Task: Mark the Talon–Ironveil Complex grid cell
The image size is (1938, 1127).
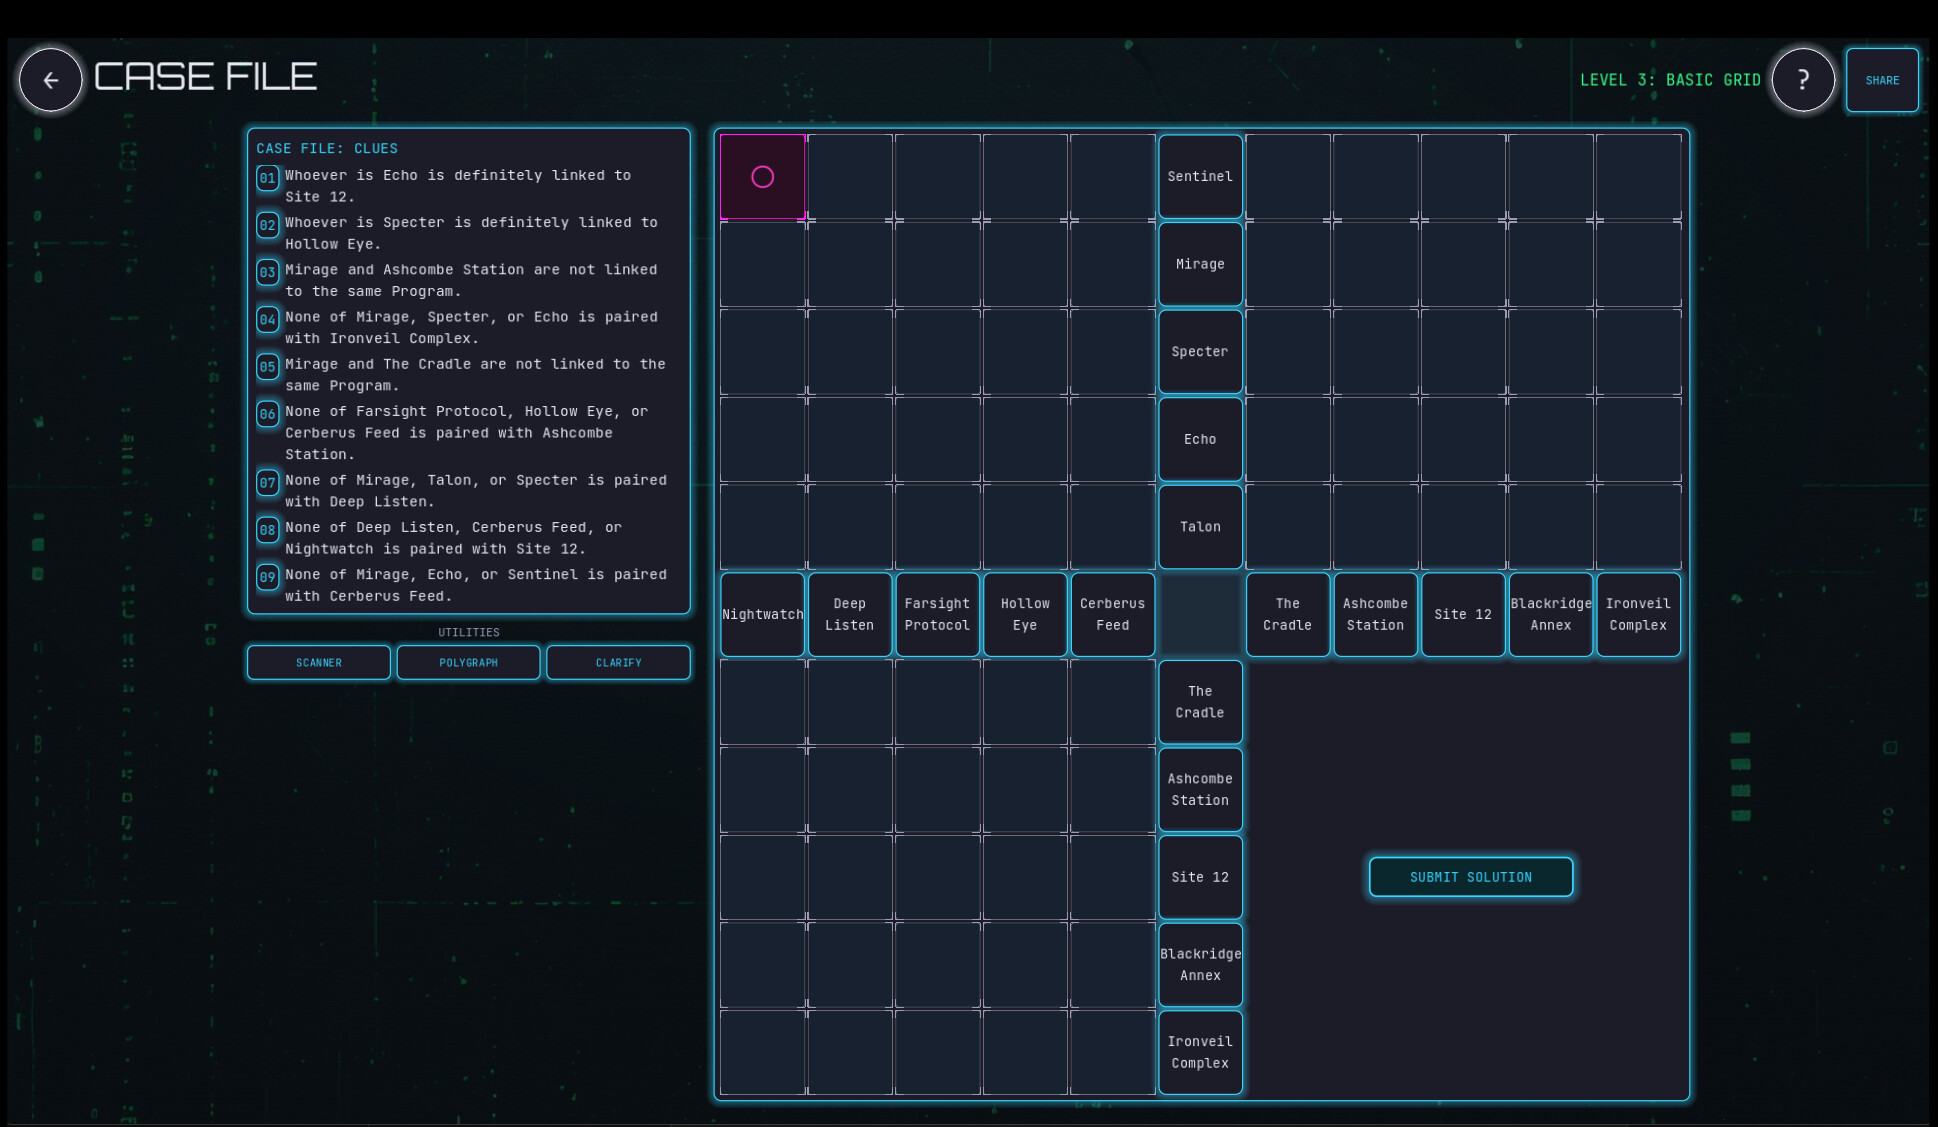Action: point(1638,527)
